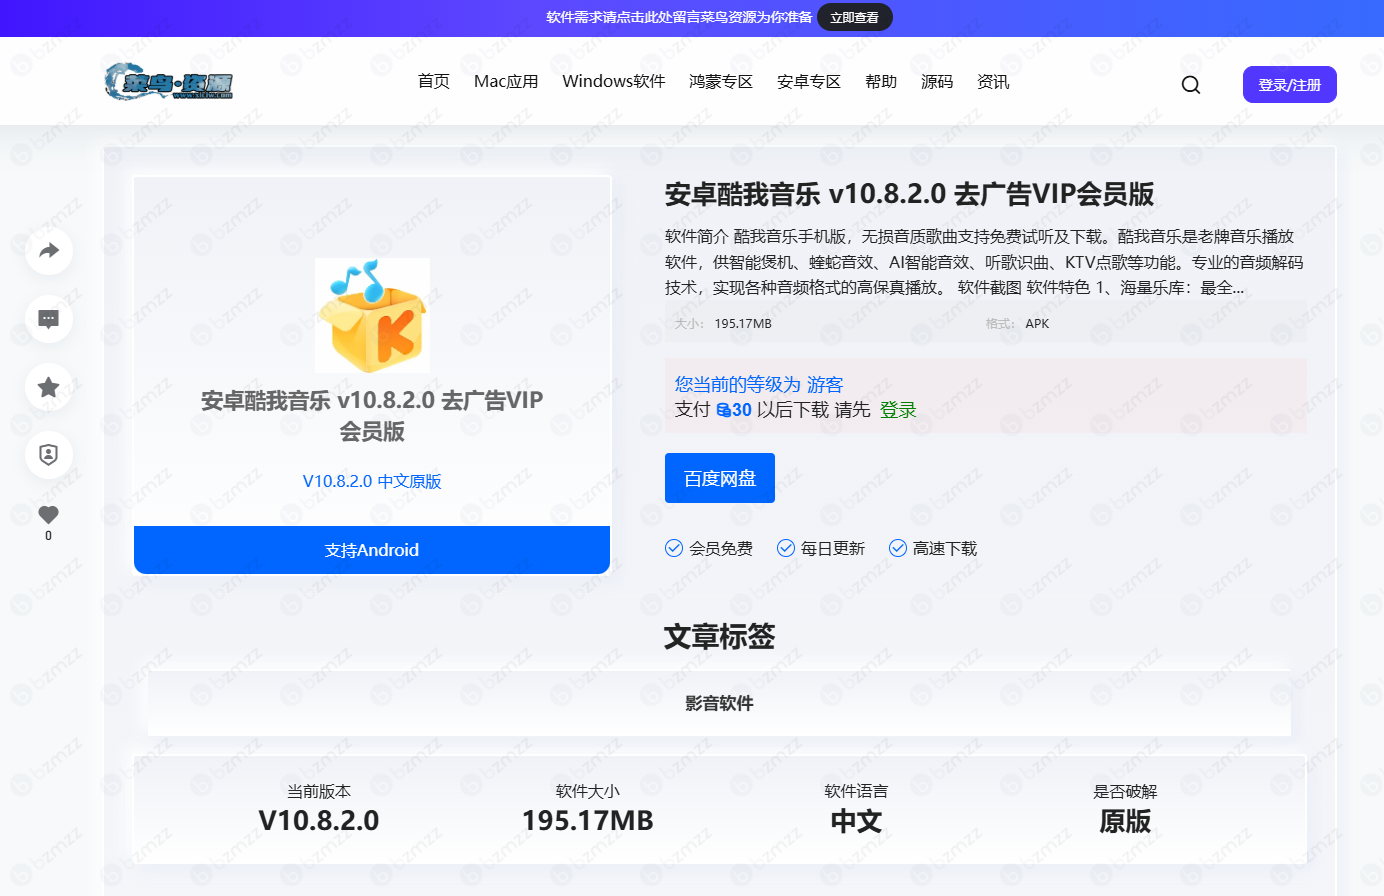Click the share arrow icon in sidebar
The image size is (1384, 896).
(49, 251)
